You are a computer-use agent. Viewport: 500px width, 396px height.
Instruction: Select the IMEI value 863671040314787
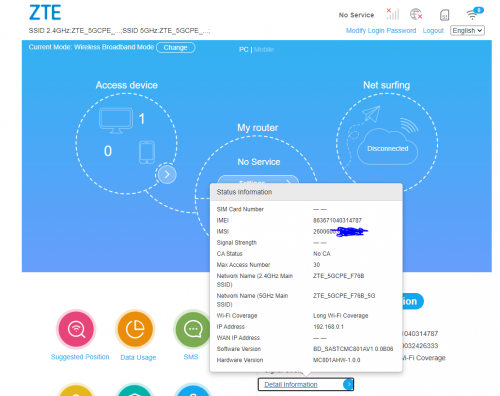point(337,220)
